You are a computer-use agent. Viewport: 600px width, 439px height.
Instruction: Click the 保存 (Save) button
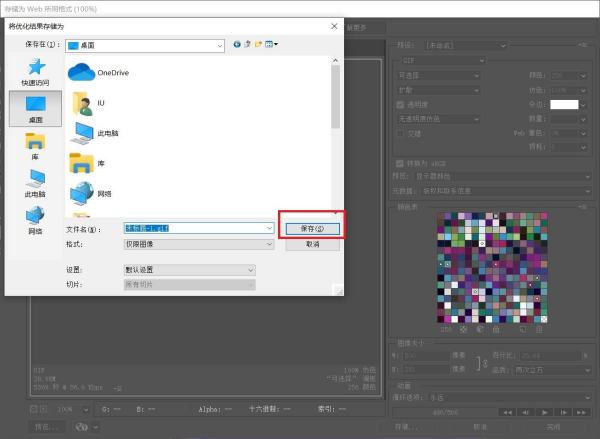pyautogui.click(x=313, y=228)
